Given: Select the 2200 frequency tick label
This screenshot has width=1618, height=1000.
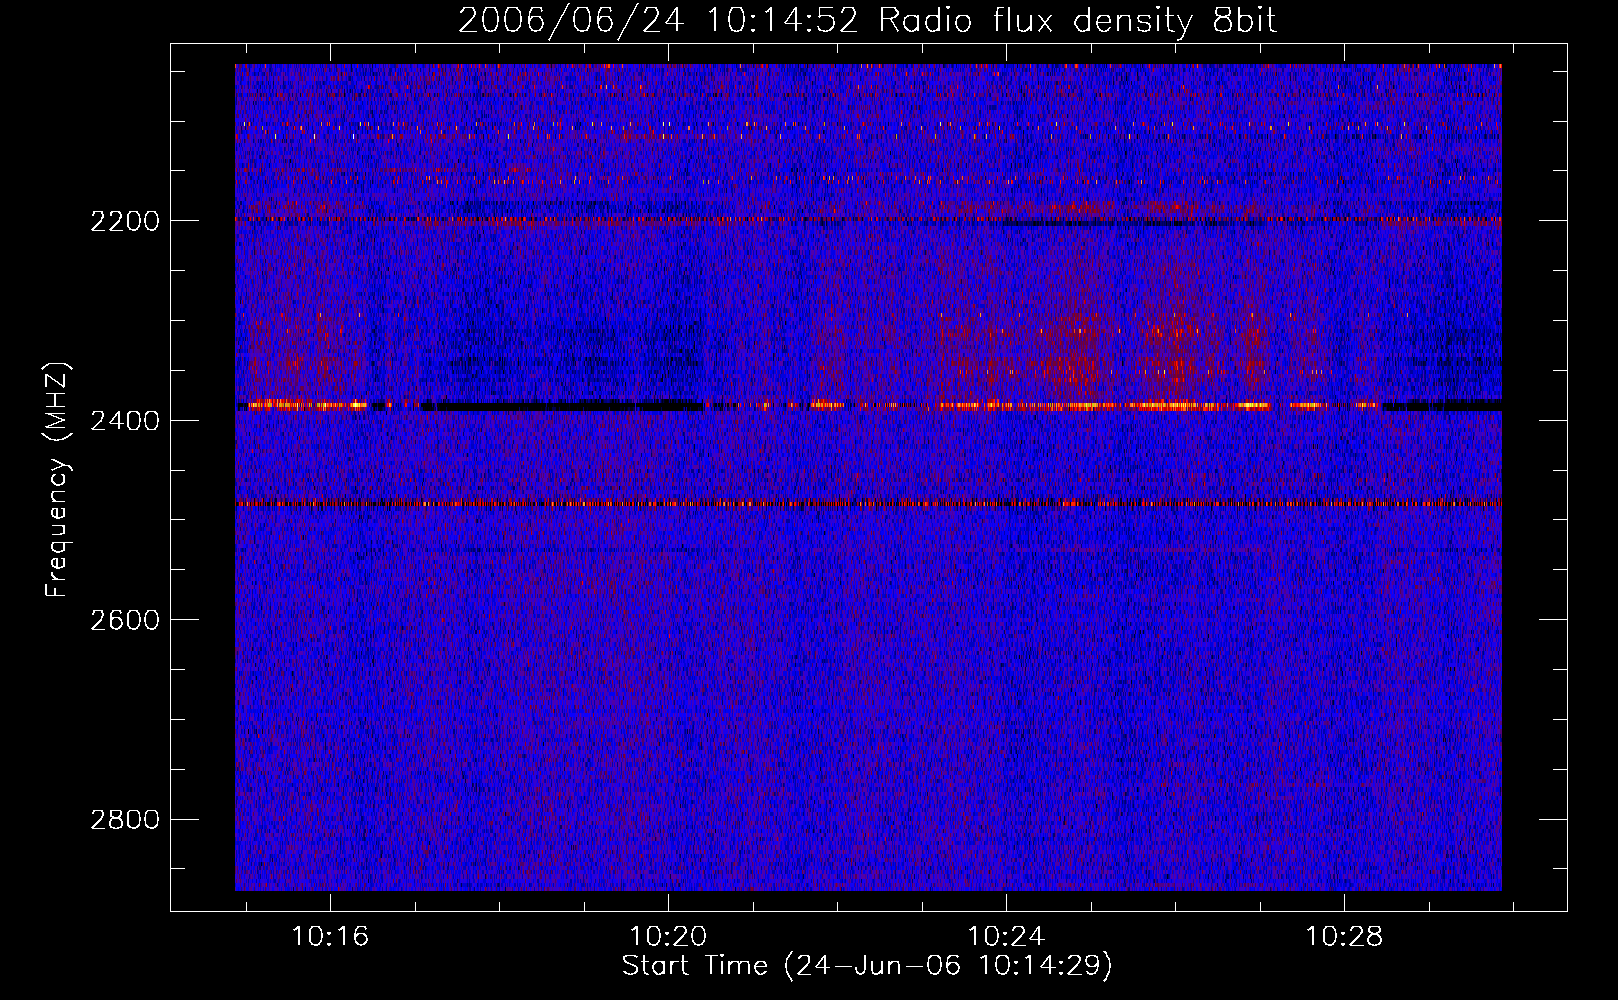Looking at the screenshot, I should [125, 221].
